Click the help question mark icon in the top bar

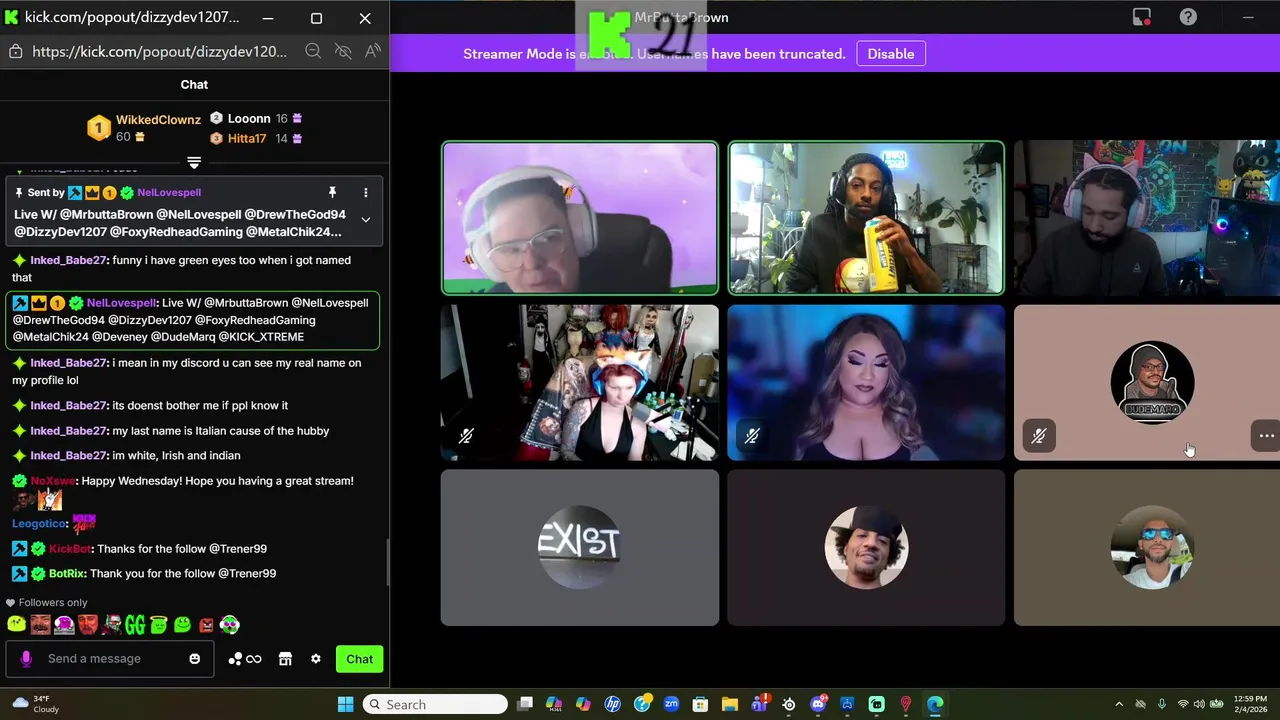pyautogui.click(x=1188, y=17)
